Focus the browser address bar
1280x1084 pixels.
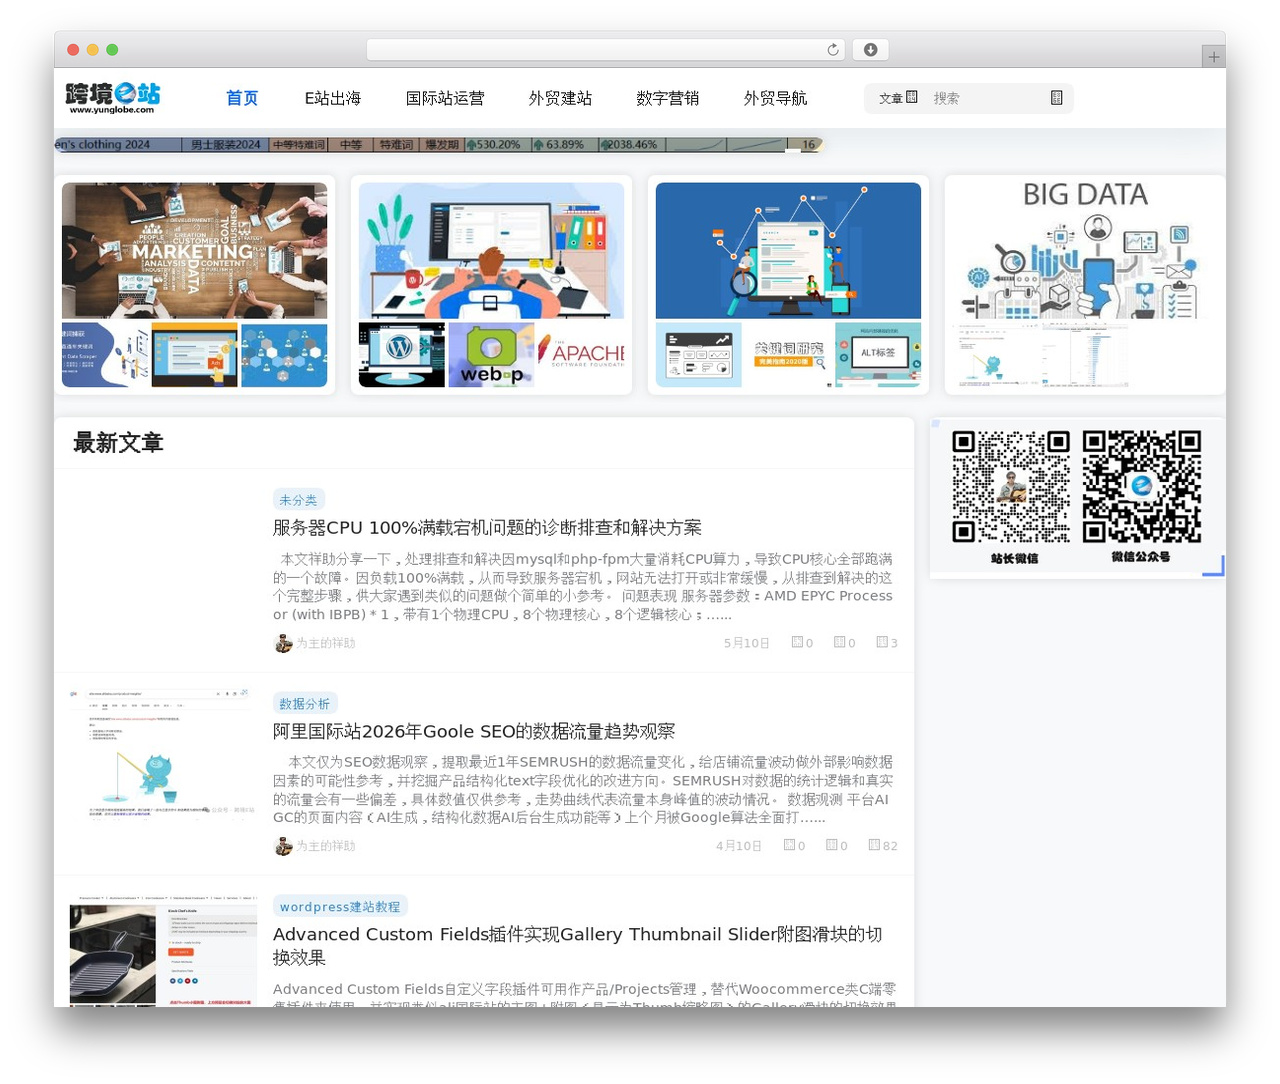click(605, 50)
